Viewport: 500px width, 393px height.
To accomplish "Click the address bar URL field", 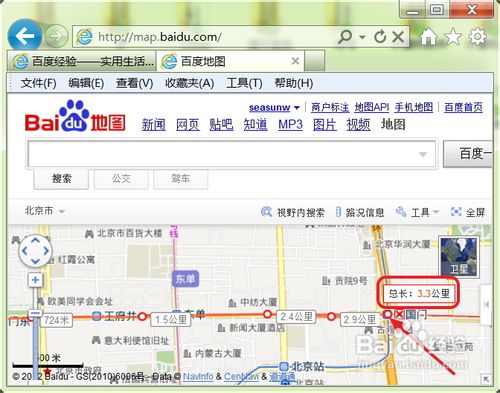I will pos(213,37).
